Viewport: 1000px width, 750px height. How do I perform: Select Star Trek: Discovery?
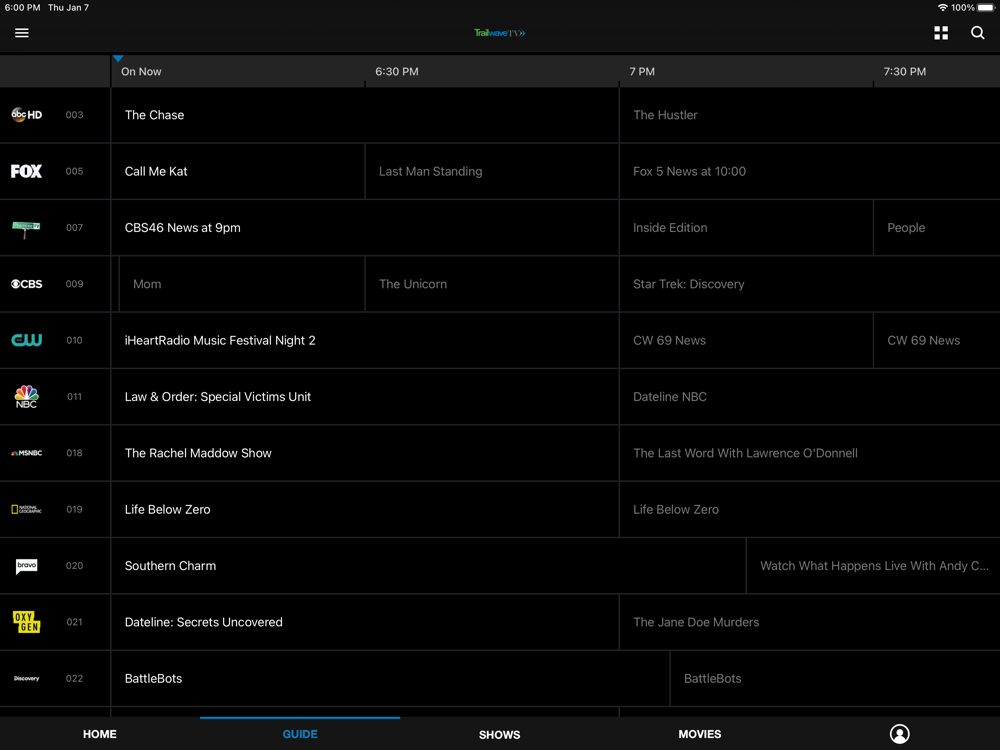pos(809,284)
